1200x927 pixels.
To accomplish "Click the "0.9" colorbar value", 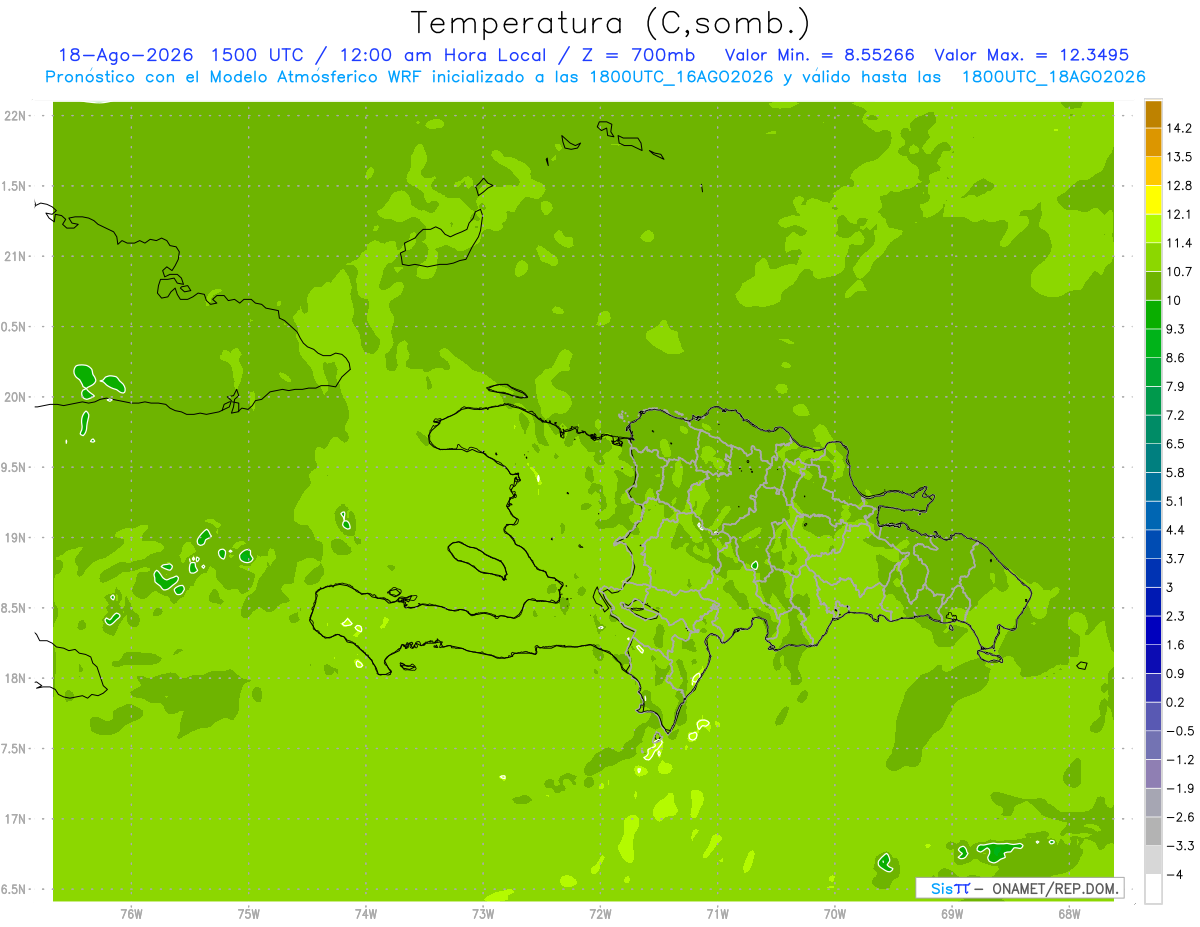I will [1177, 674].
